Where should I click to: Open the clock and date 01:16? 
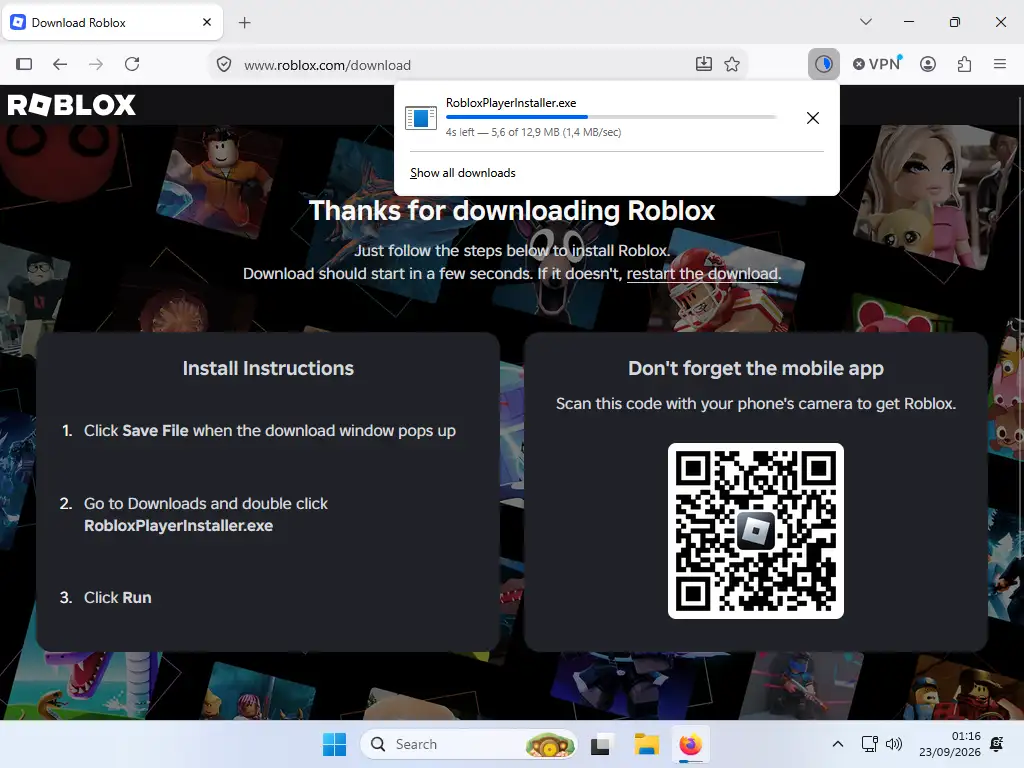[950, 744]
